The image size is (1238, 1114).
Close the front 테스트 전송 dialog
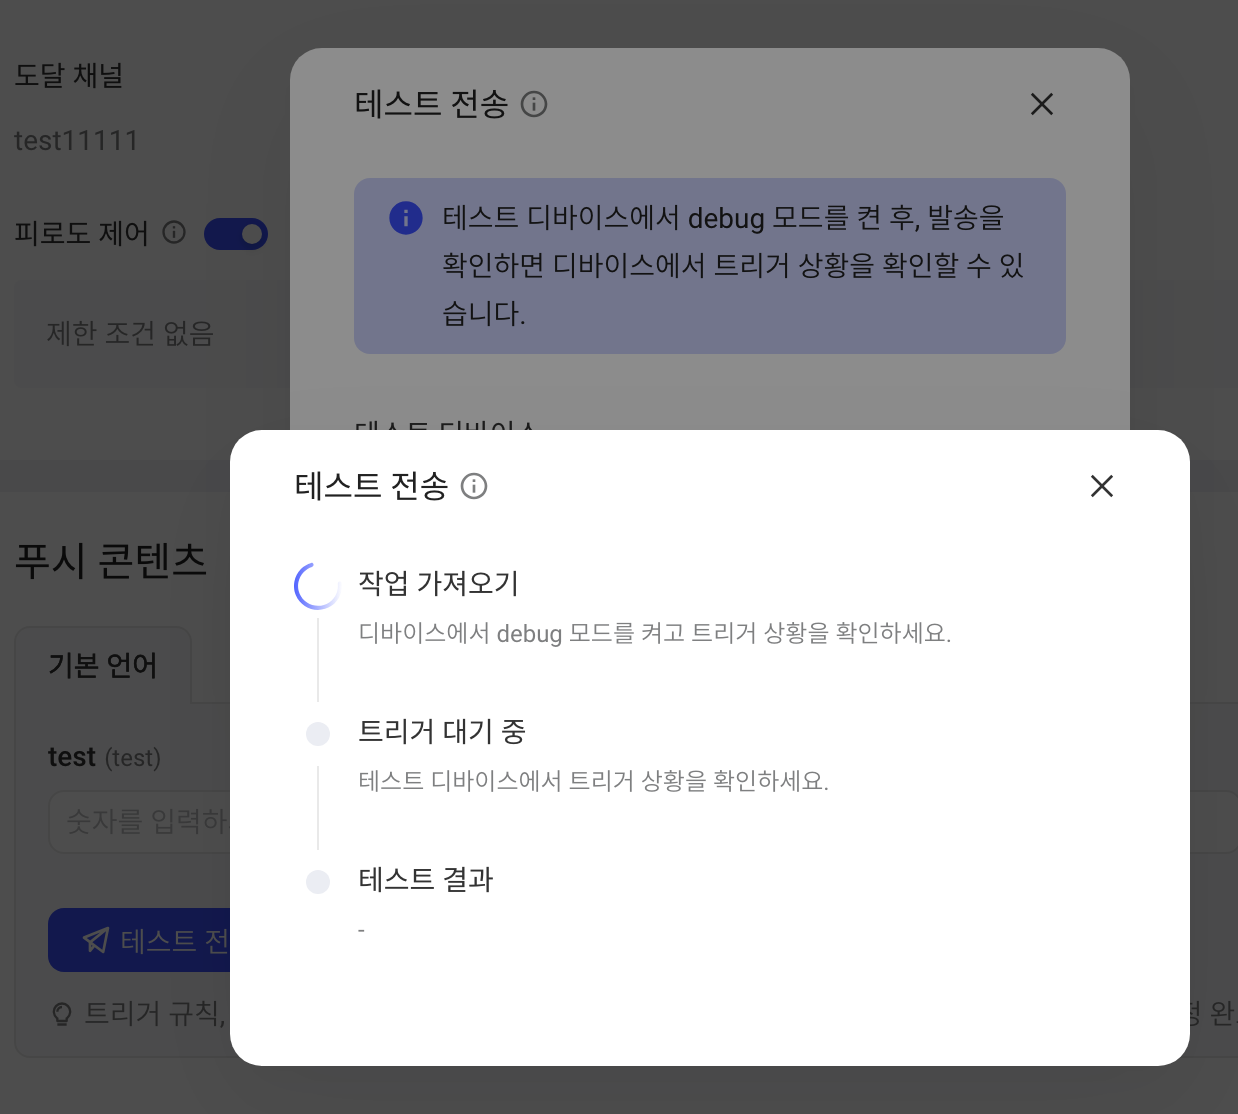click(1102, 486)
